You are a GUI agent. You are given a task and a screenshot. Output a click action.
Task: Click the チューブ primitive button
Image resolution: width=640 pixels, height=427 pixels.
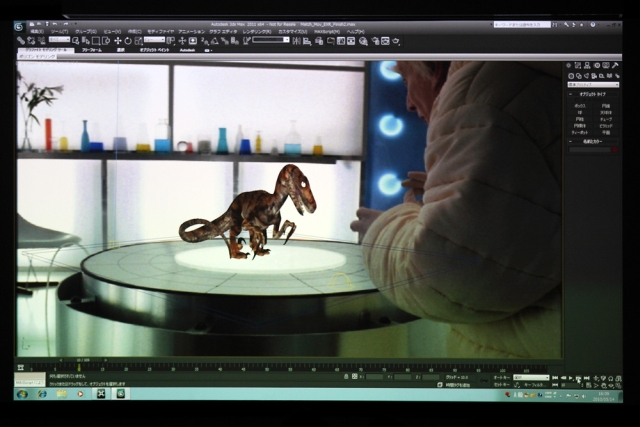pos(606,119)
